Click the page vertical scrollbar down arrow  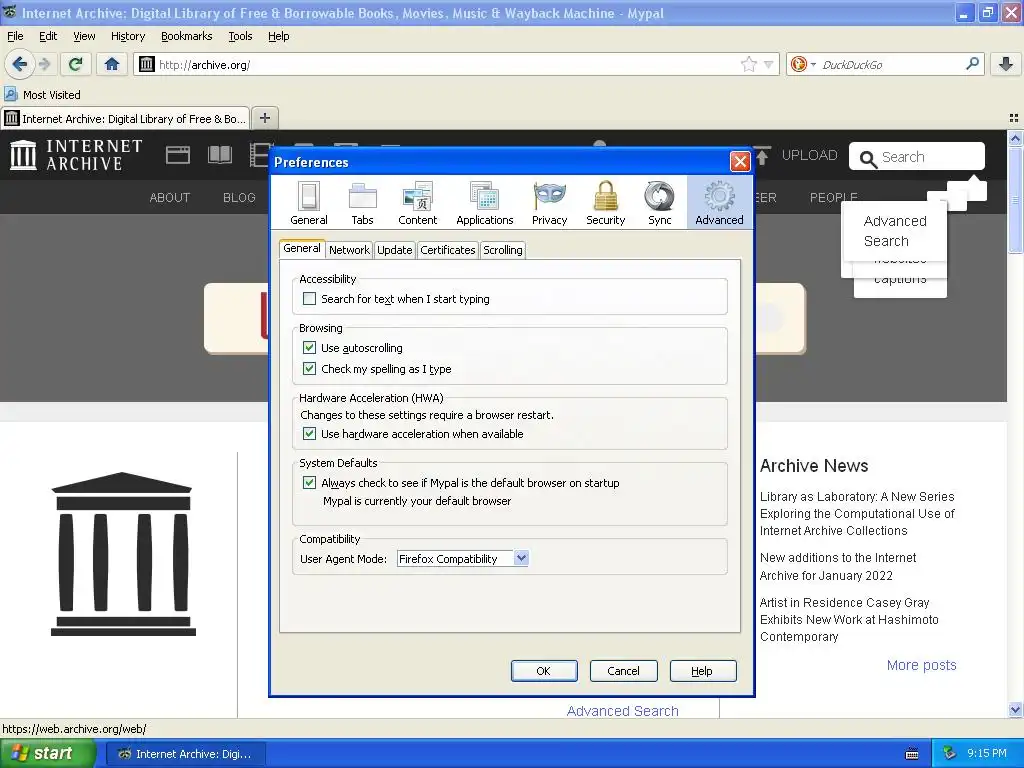(1015, 709)
